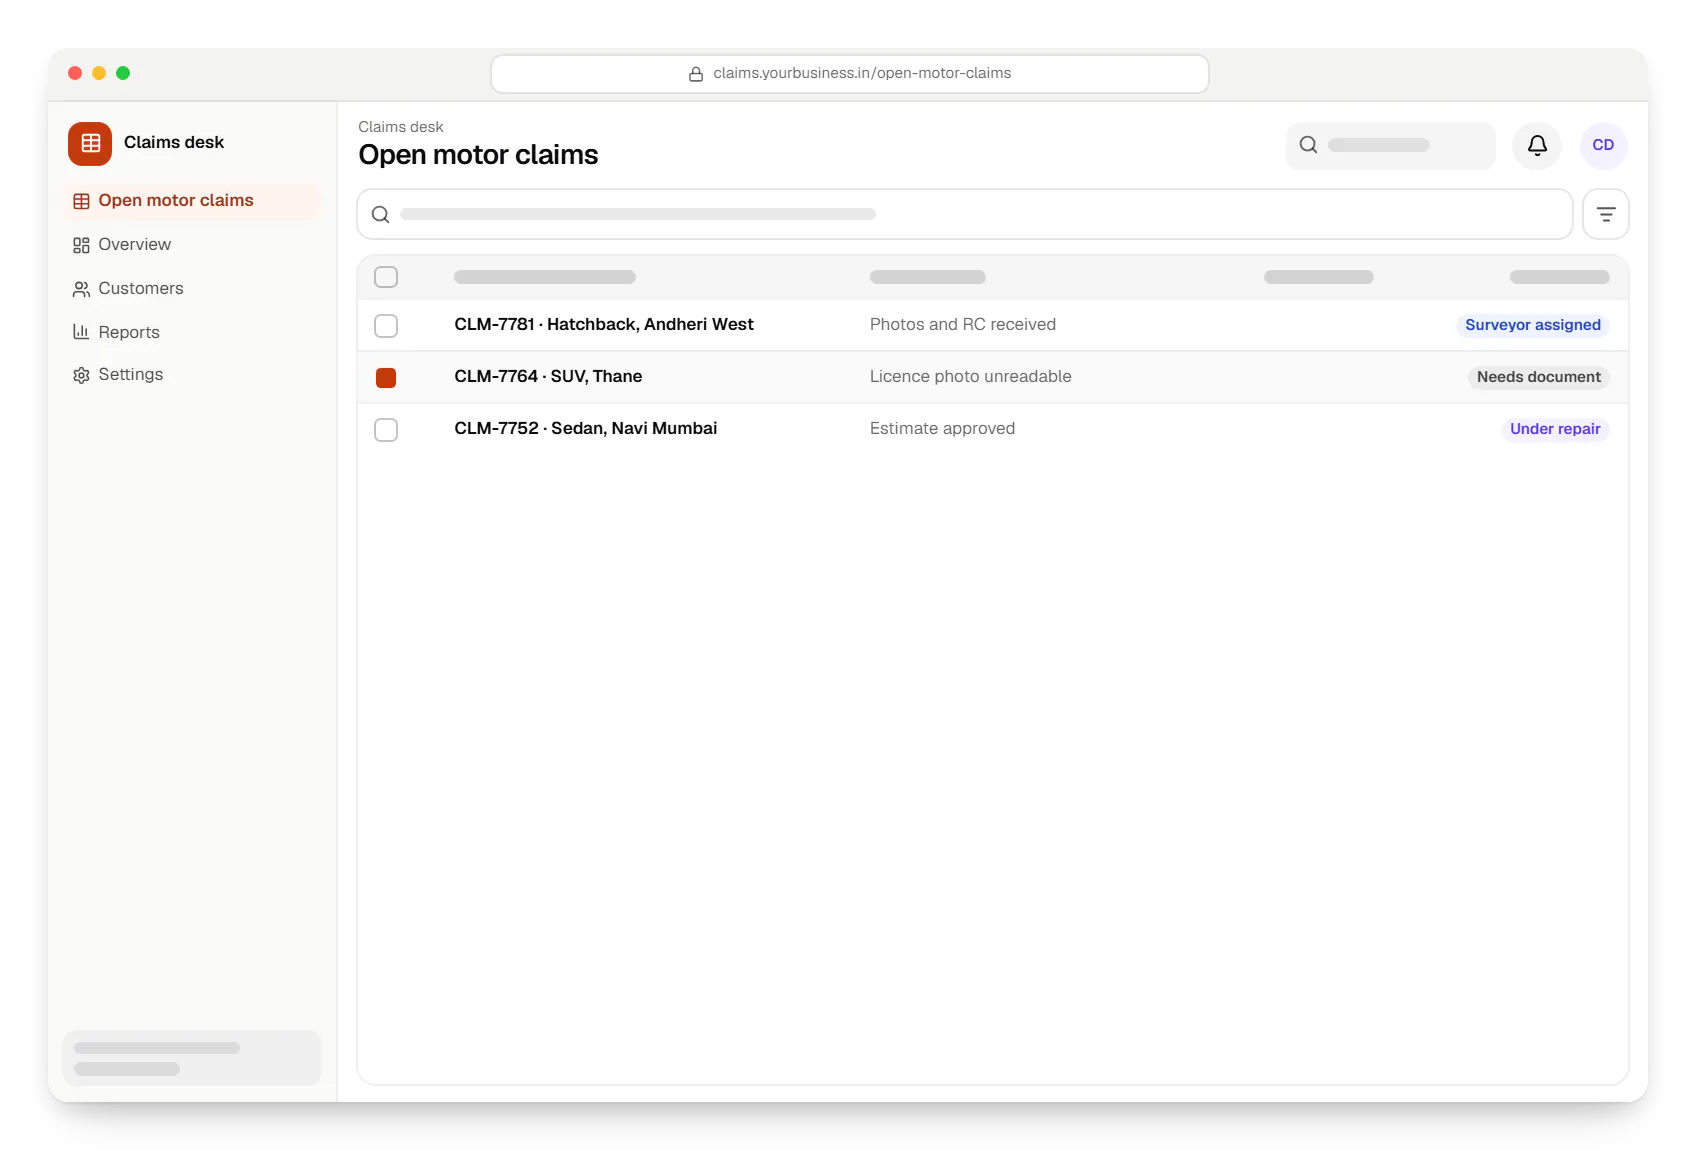Focus the claims list search field
1696x1150 pixels.
965,214
